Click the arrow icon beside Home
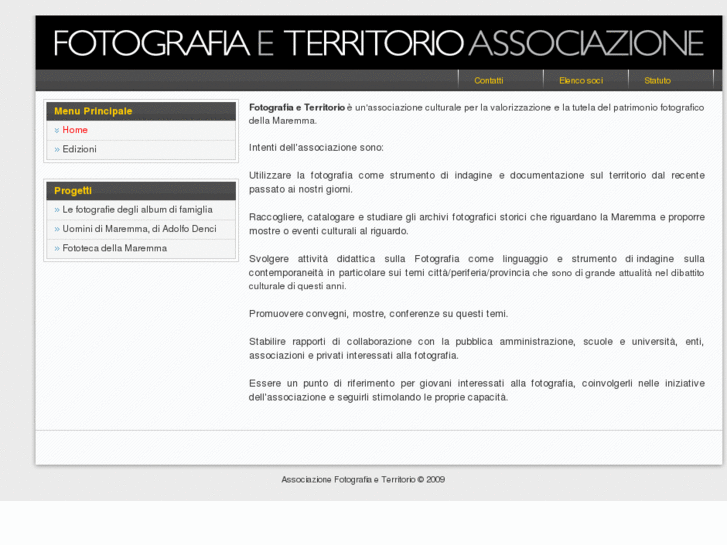The image size is (727, 545). (57, 130)
